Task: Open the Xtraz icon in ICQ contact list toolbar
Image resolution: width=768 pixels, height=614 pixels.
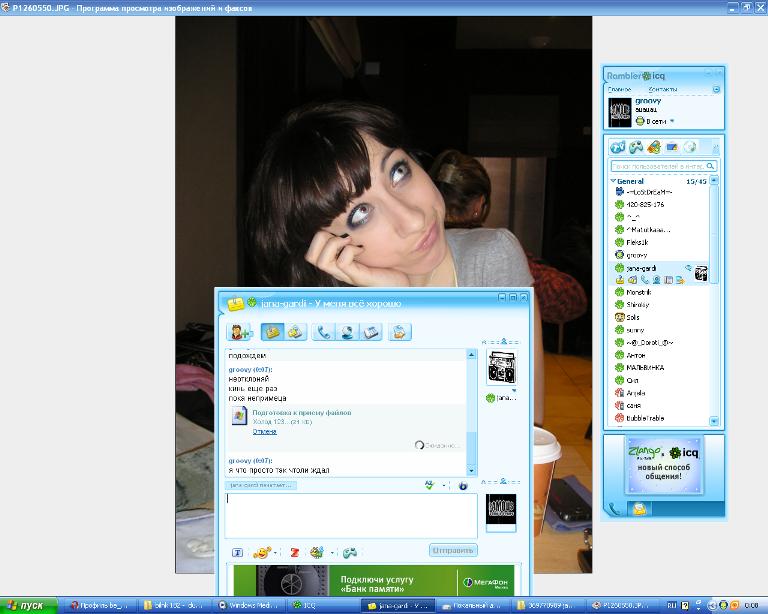Action: [618, 146]
